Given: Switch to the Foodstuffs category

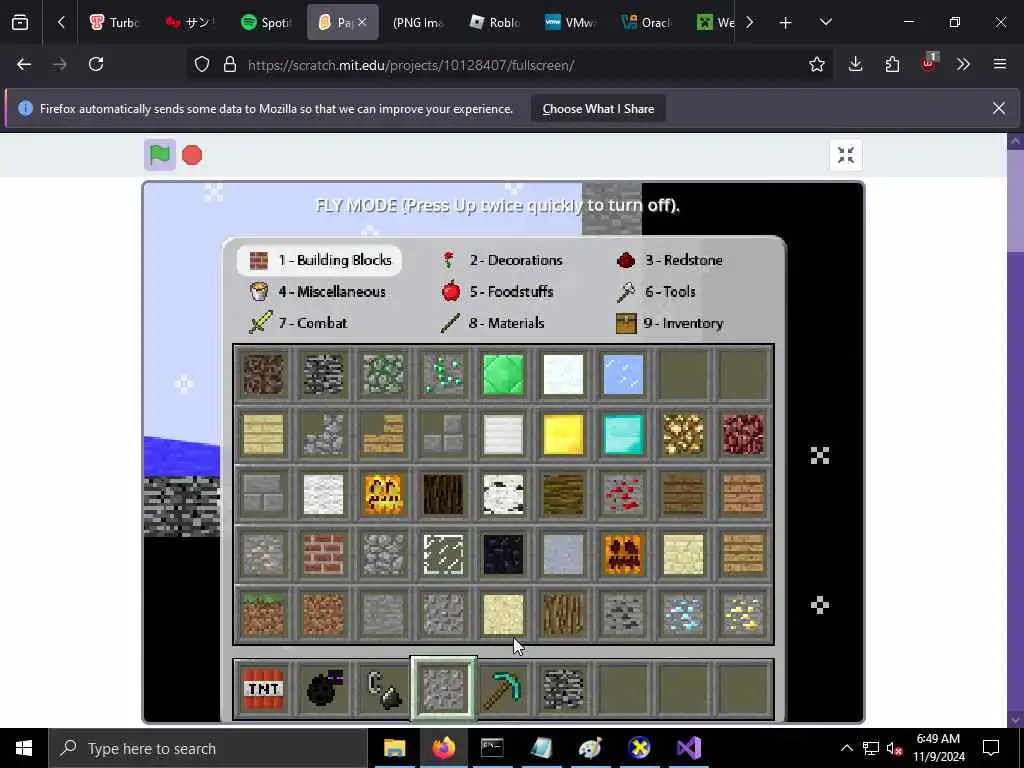Looking at the screenshot, I should pos(498,291).
